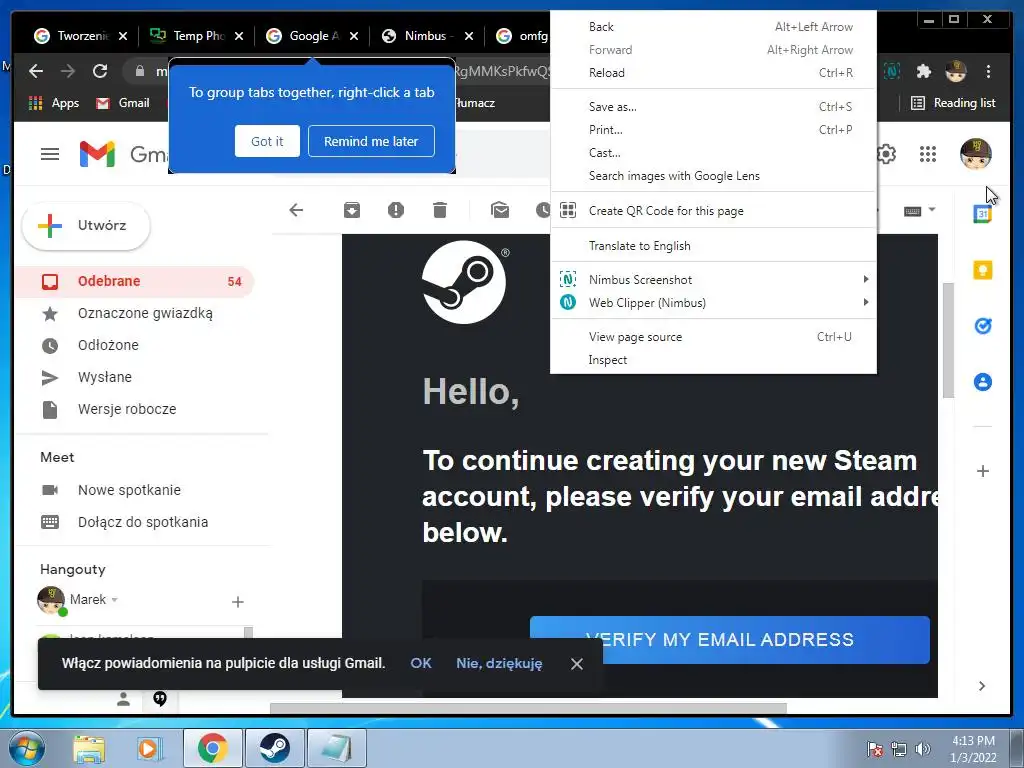The width and height of the screenshot is (1024, 768).
Task: Open Windows Explorer from the taskbar
Action: pos(89,748)
